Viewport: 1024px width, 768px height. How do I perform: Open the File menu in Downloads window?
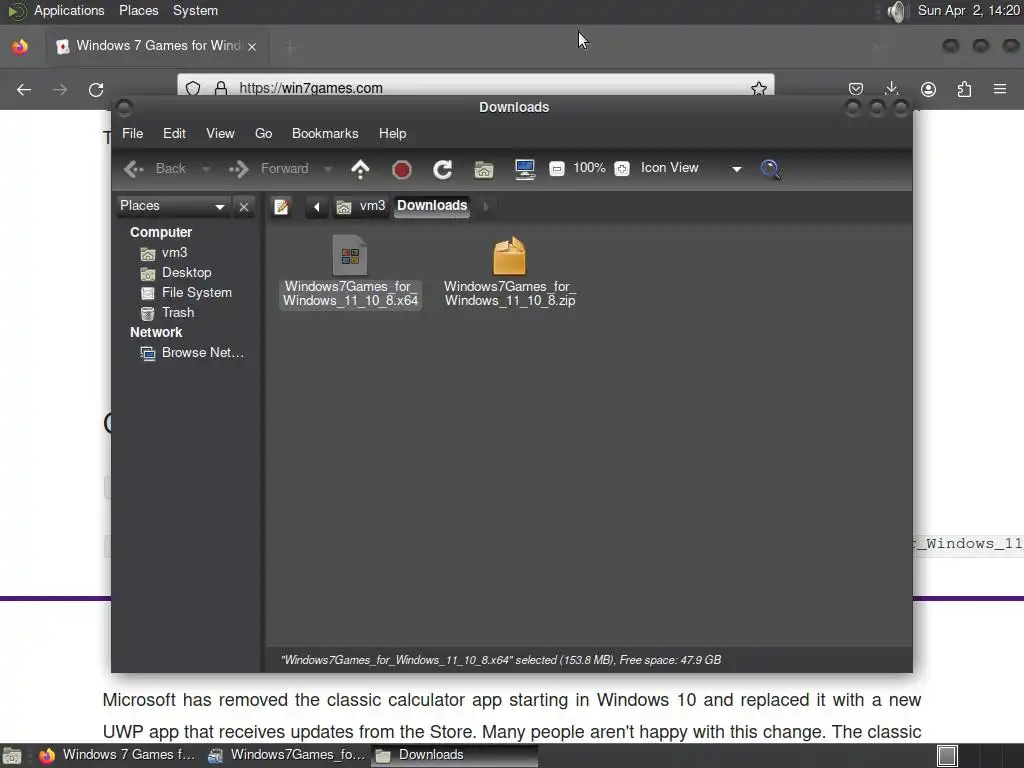click(132, 133)
